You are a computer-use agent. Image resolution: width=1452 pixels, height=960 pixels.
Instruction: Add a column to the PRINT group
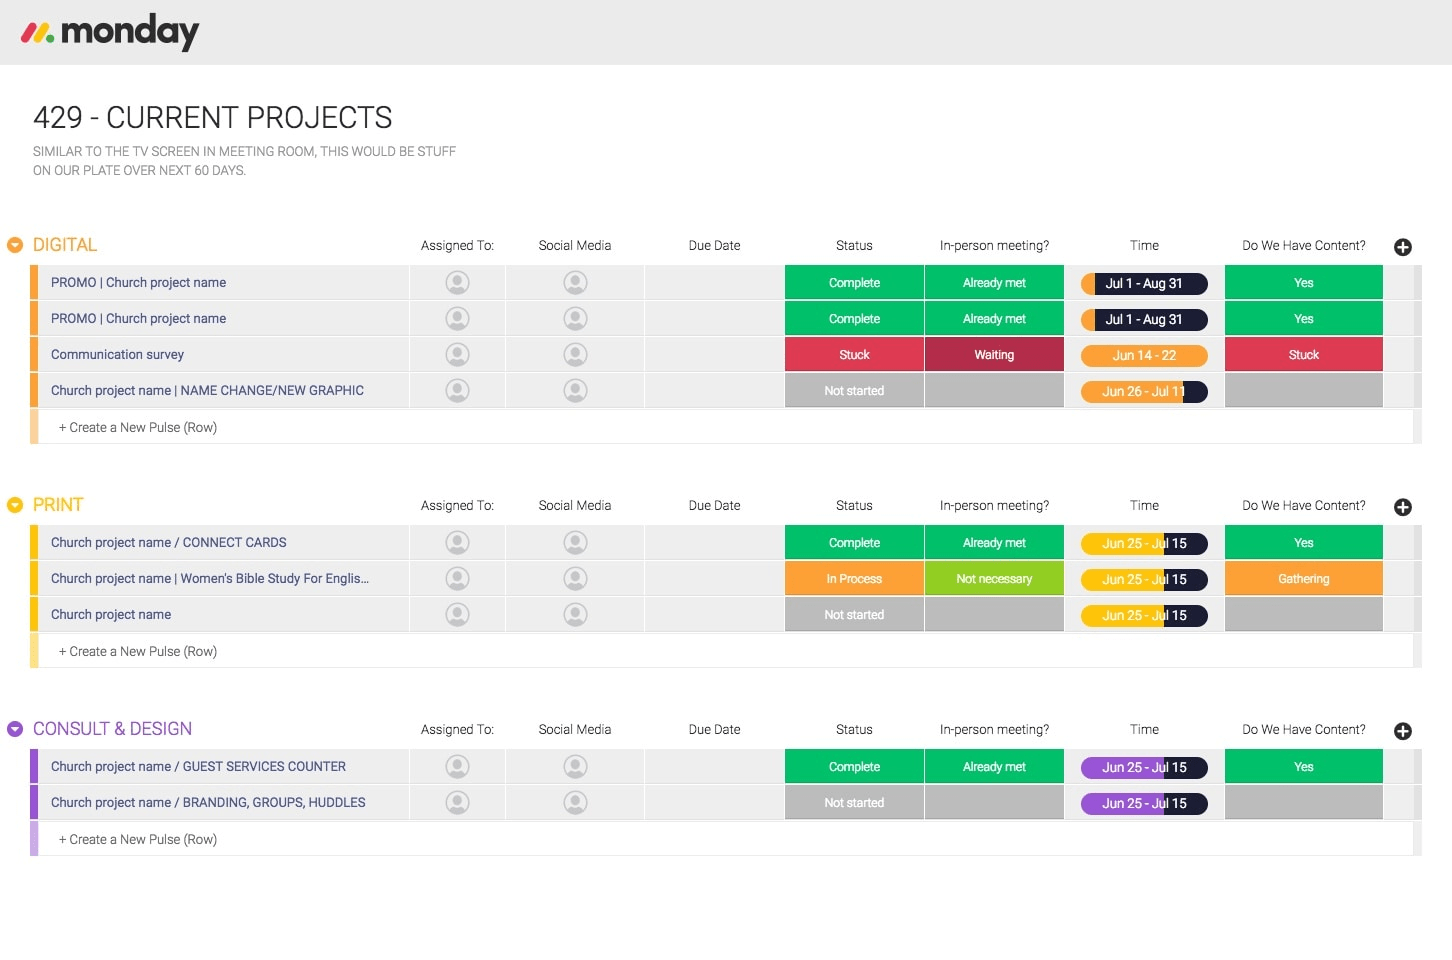tap(1403, 507)
